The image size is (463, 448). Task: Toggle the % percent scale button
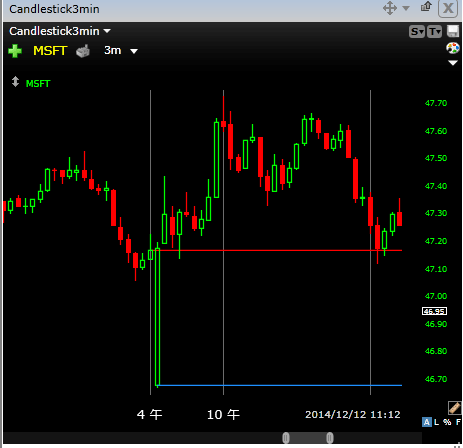coord(447,422)
